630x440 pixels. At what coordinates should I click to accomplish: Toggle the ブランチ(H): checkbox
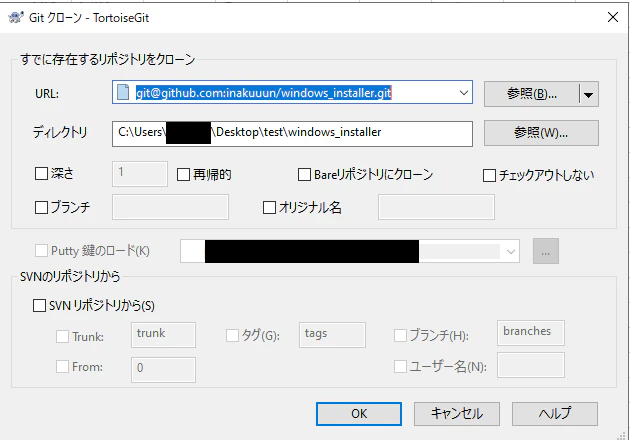[x=400, y=335]
